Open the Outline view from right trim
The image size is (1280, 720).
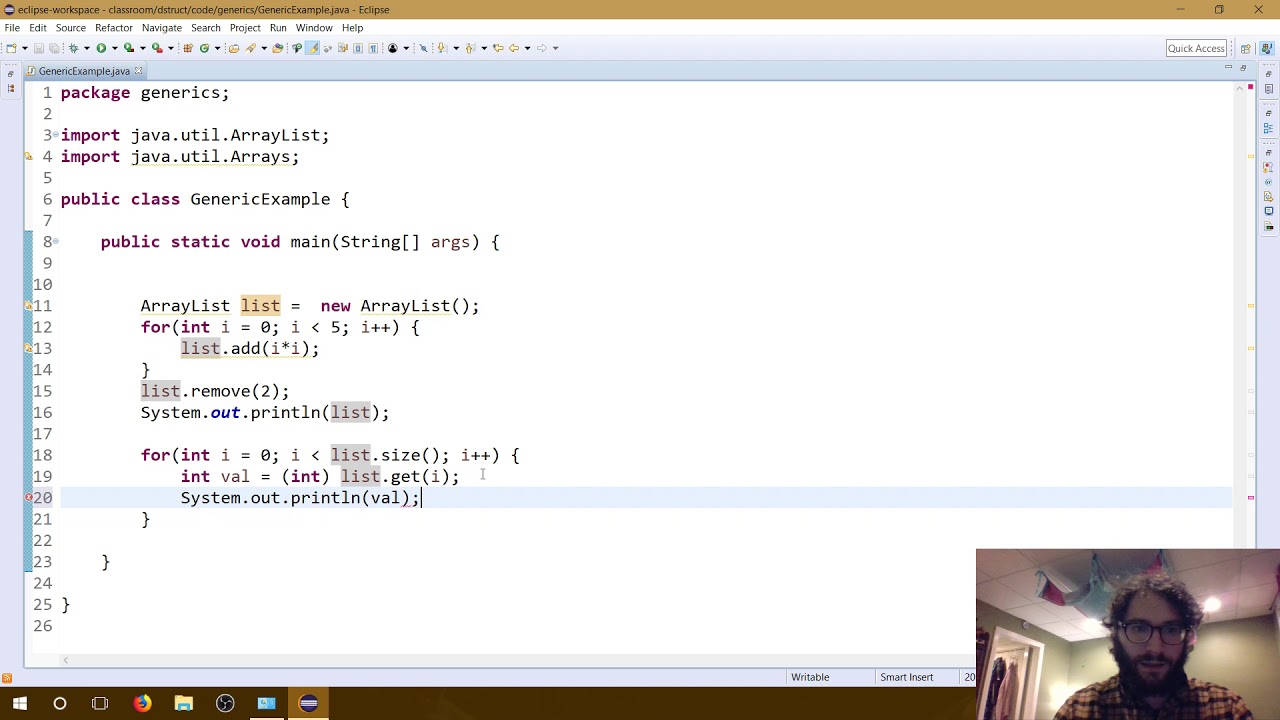[1269, 129]
